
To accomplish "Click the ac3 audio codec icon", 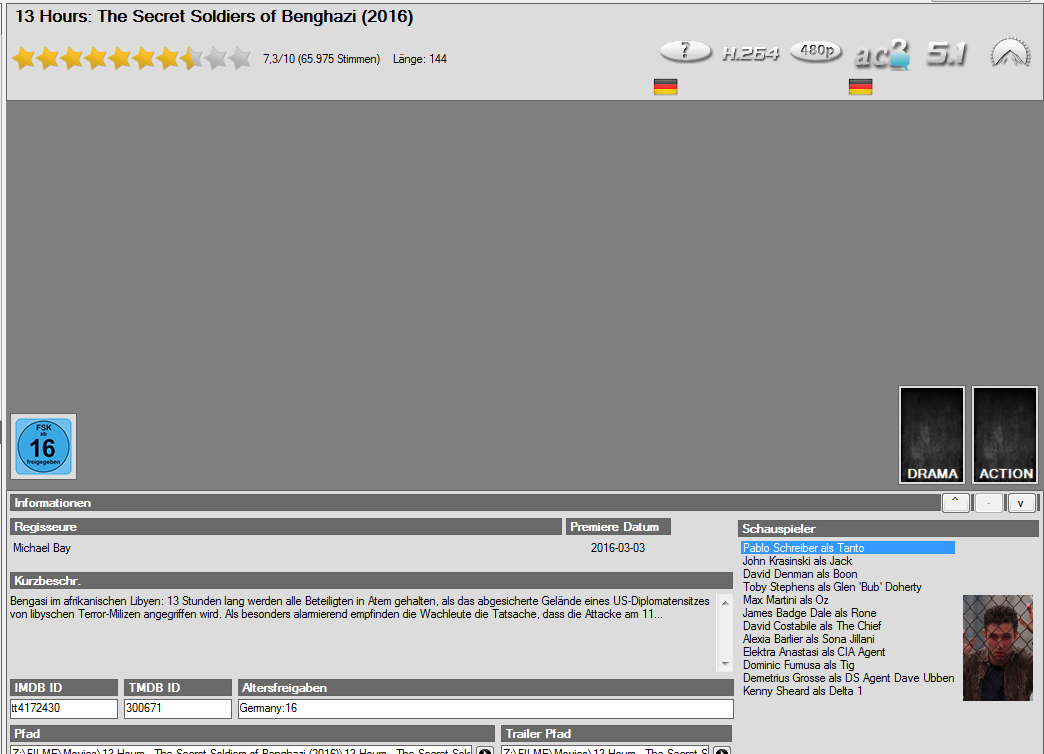I will pyautogui.click(x=882, y=54).
